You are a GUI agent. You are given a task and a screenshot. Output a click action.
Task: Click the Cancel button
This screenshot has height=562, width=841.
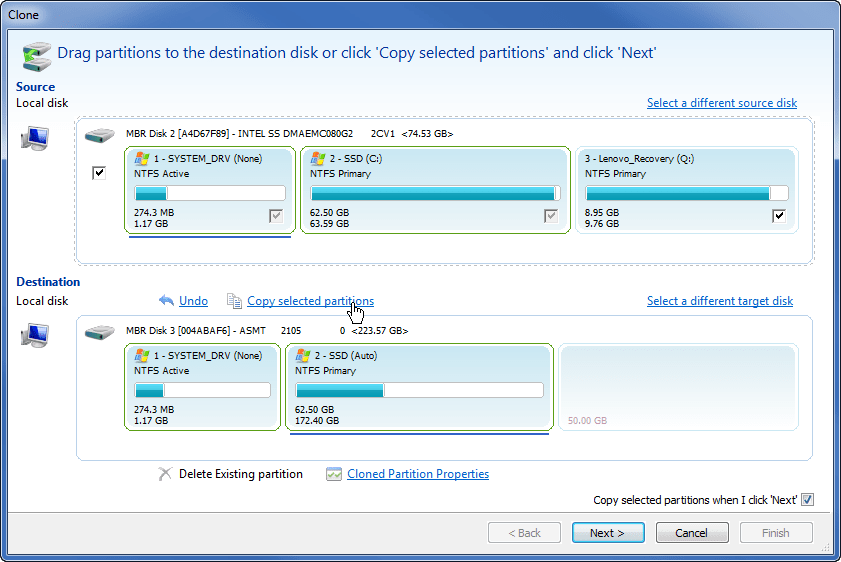(692, 533)
